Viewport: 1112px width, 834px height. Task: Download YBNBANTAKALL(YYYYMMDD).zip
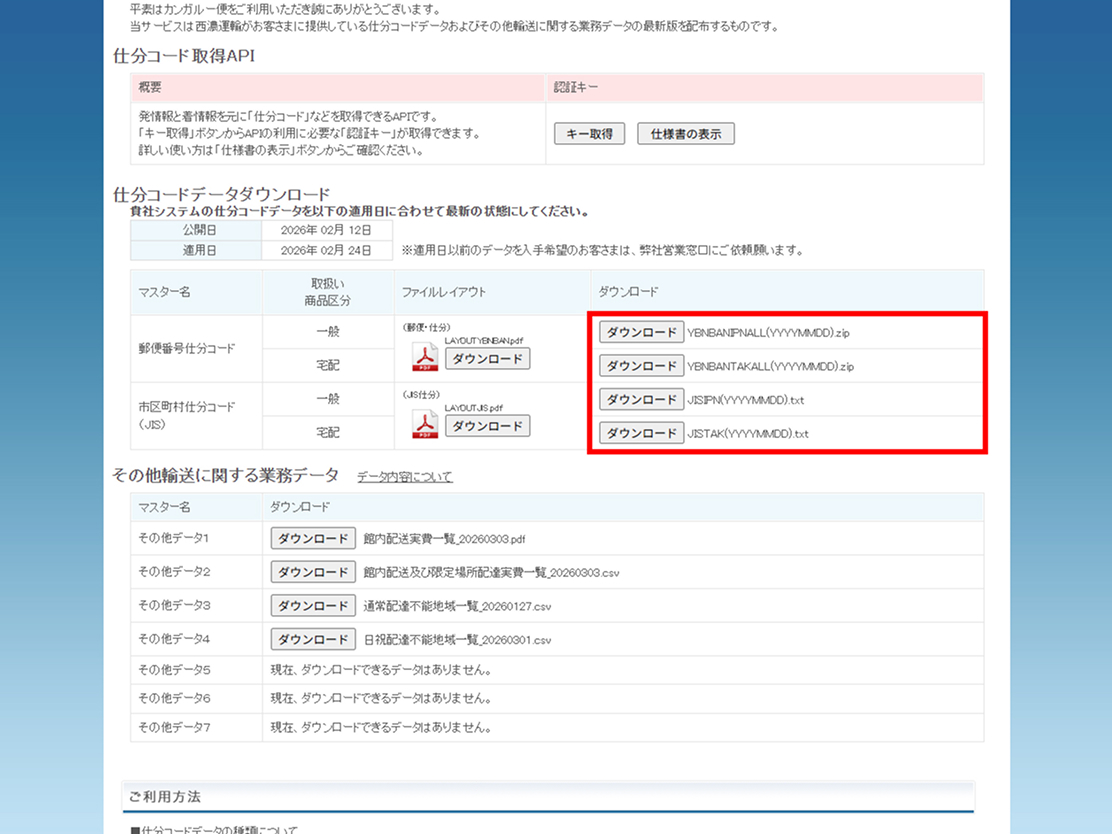click(642, 366)
